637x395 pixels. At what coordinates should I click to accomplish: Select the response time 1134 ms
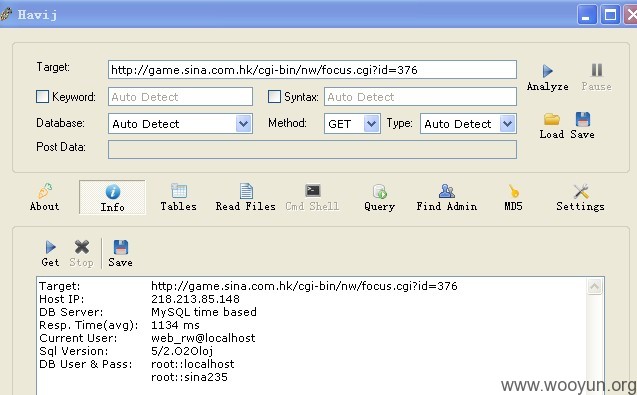click(175, 325)
